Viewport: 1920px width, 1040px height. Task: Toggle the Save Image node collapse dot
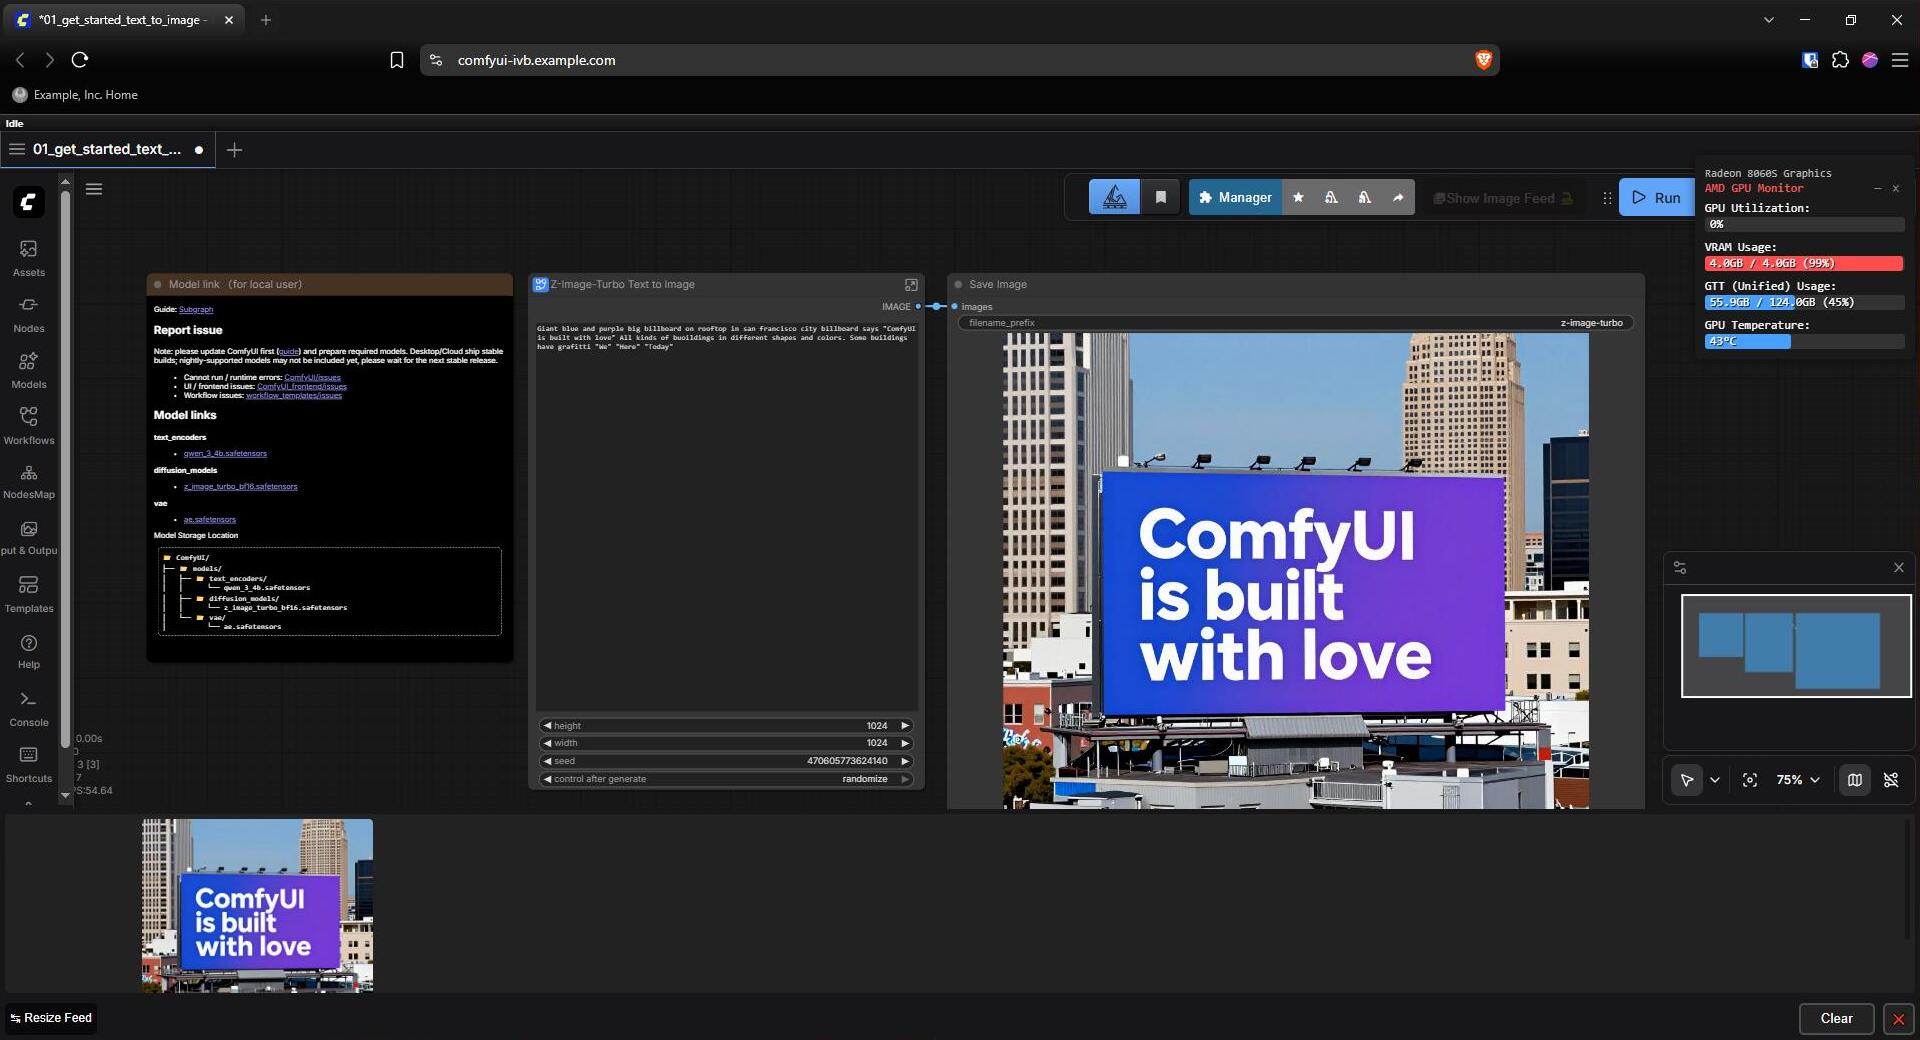click(958, 285)
